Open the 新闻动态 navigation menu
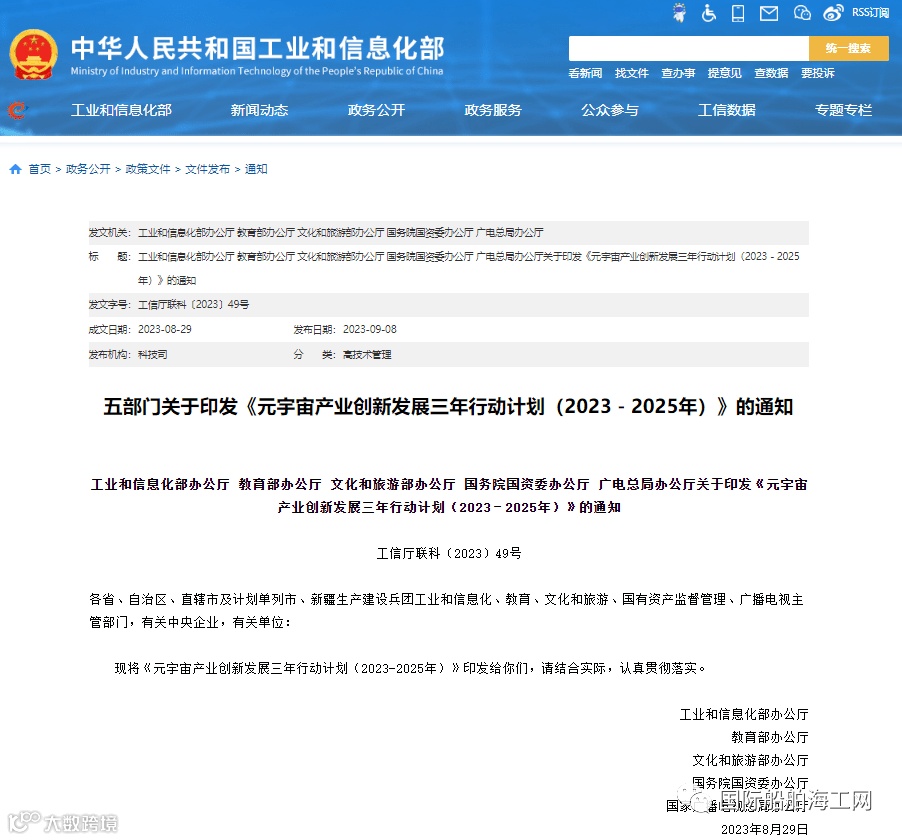 click(x=259, y=110)
